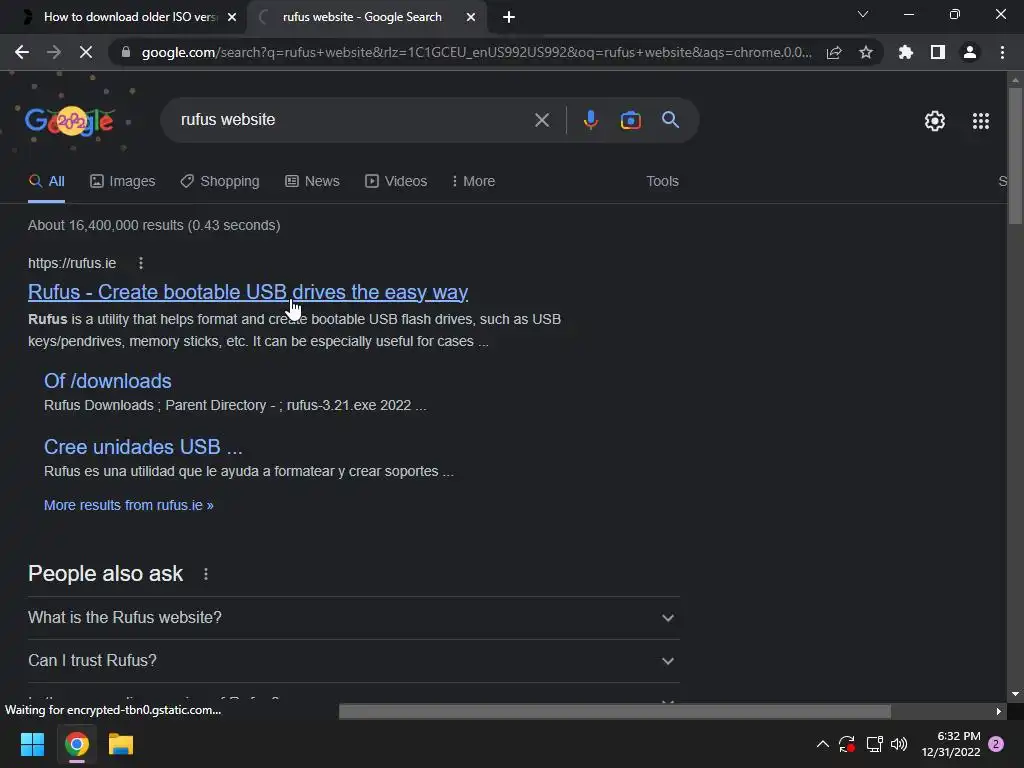Open Chrome extensions puzzle icon
This screenshot has width=1024, height=768.
coord(906,52)
